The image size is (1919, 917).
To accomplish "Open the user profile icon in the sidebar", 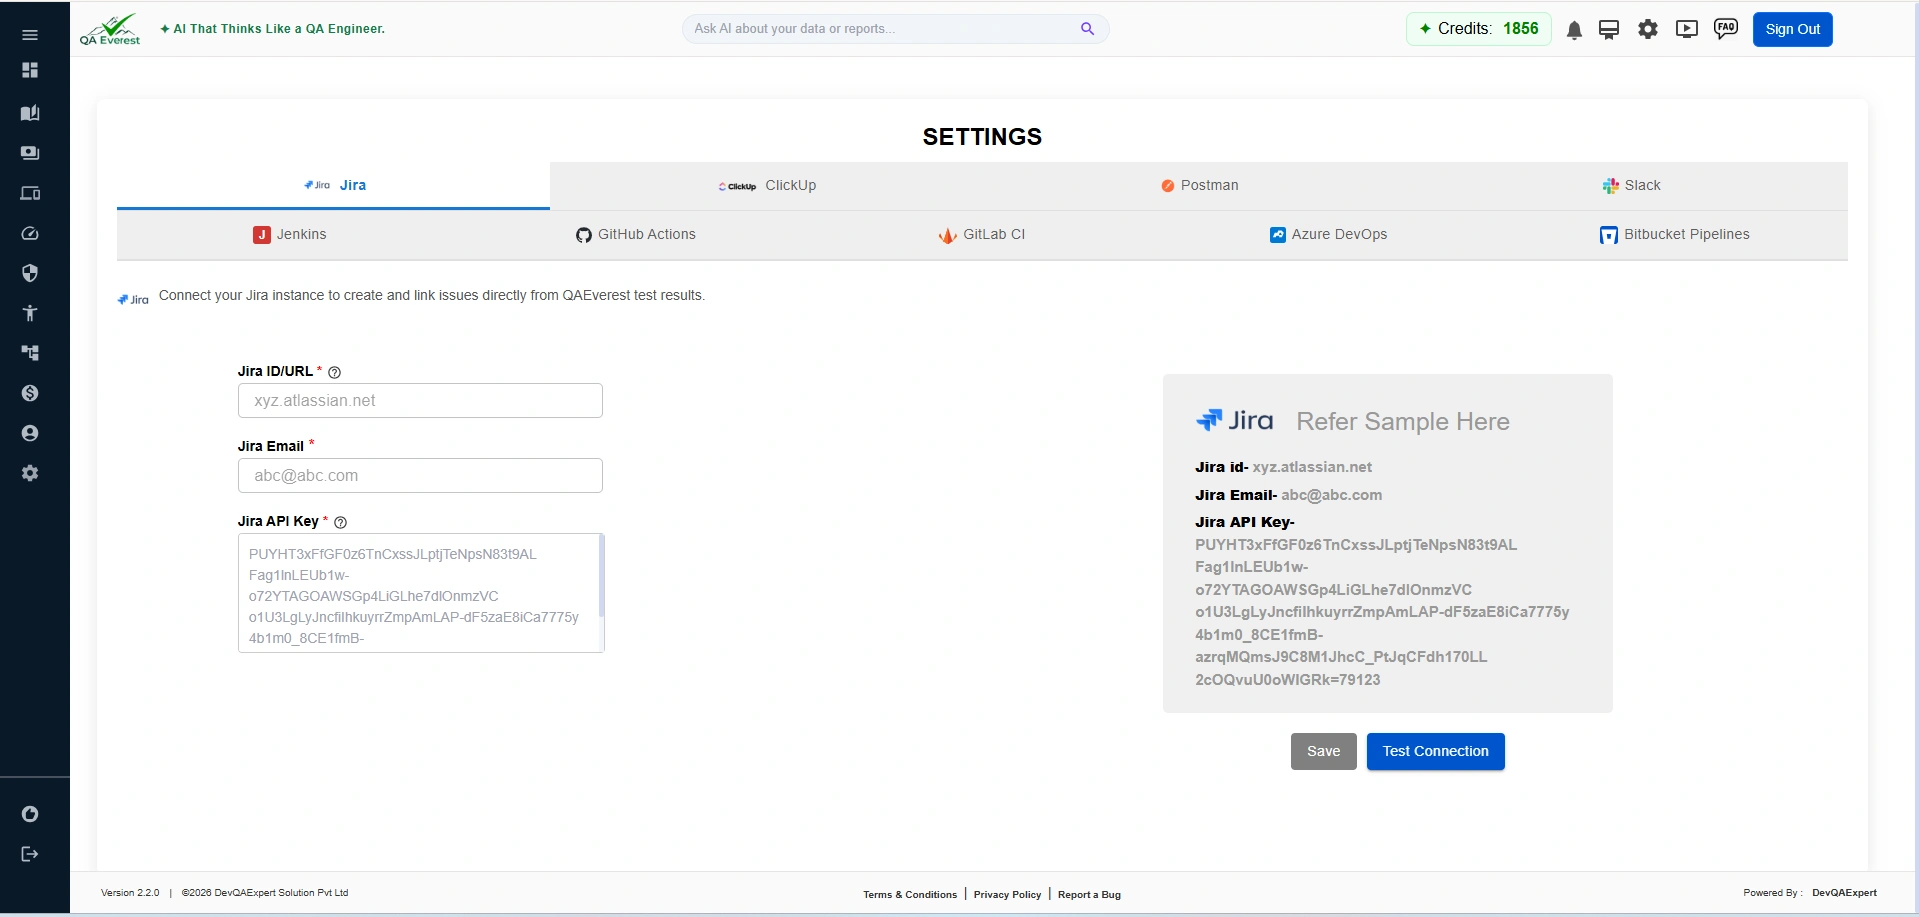I will coord(30,433).
